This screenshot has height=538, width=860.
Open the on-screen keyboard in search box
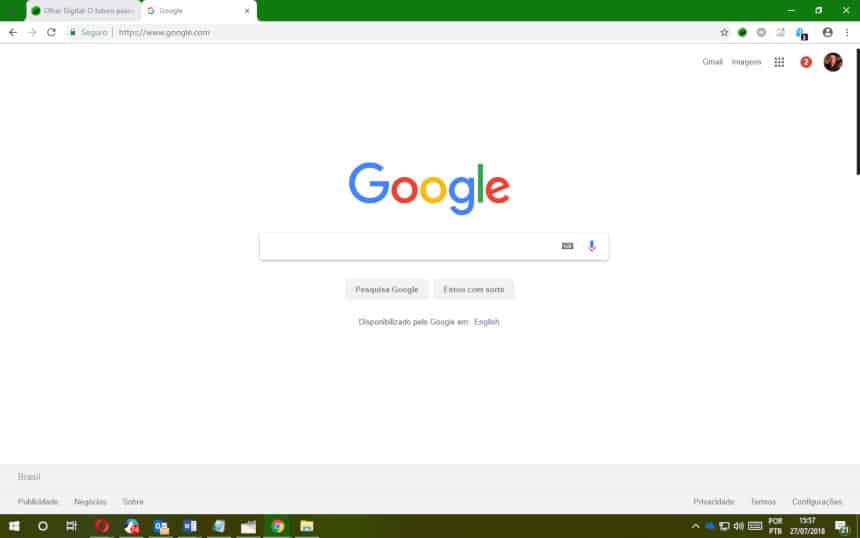[567, 246]
